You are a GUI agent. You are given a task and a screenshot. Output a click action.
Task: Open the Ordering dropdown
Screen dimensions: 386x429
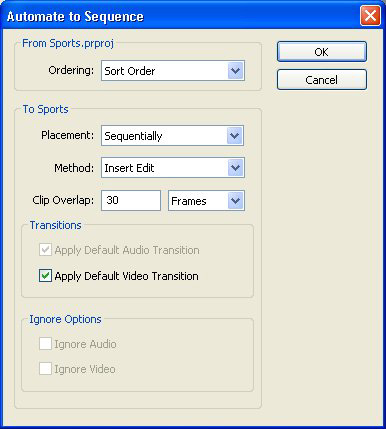point(173,71)
